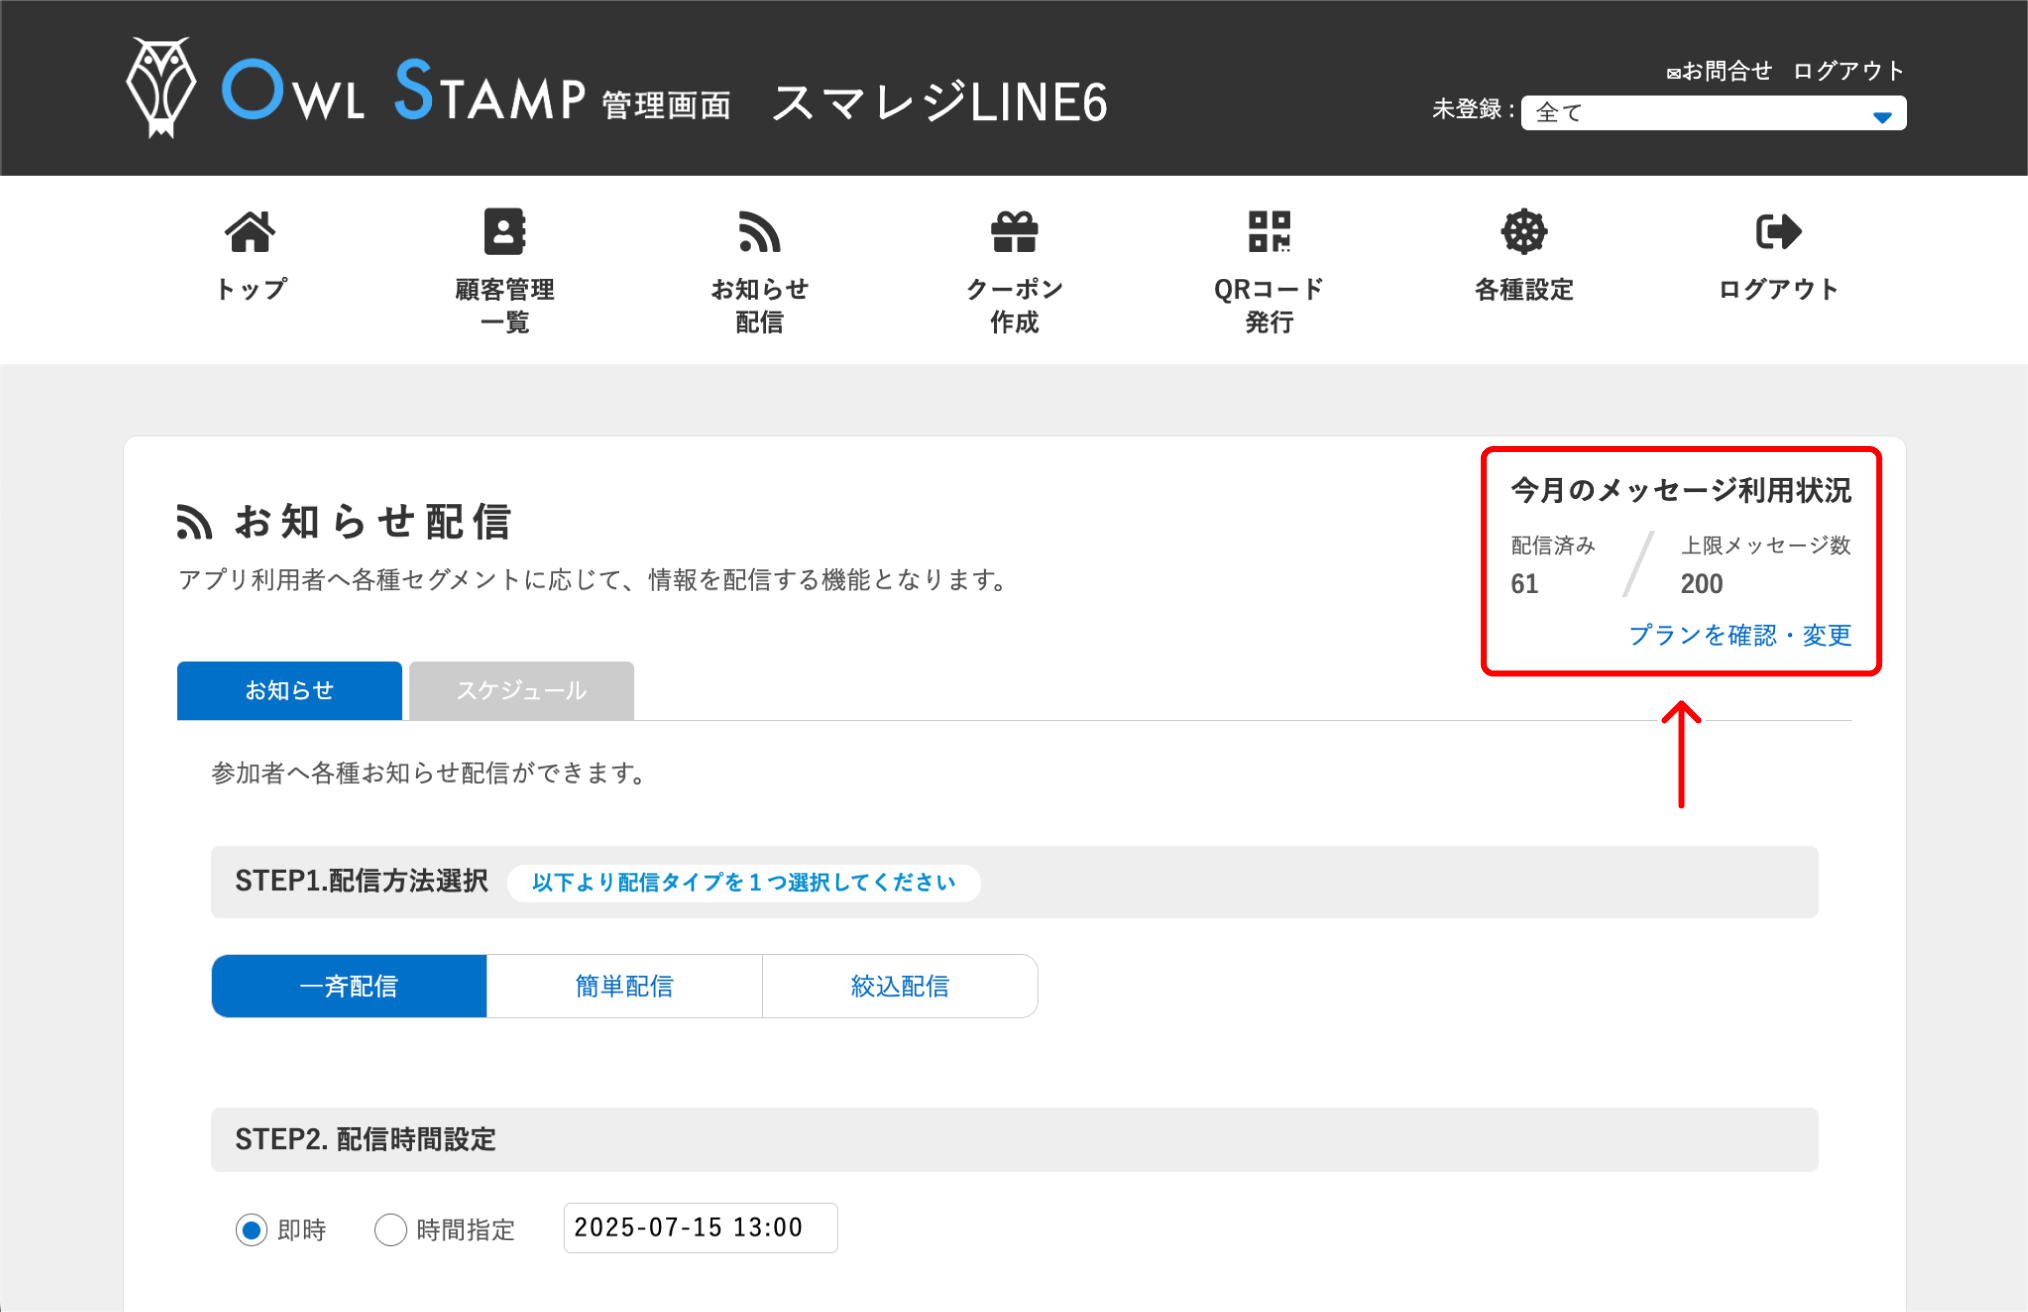The height and width of the screenshot is (1312, 2028).
Task: Open the クーポン作成 gift icon
Action: coord(1014,232)
